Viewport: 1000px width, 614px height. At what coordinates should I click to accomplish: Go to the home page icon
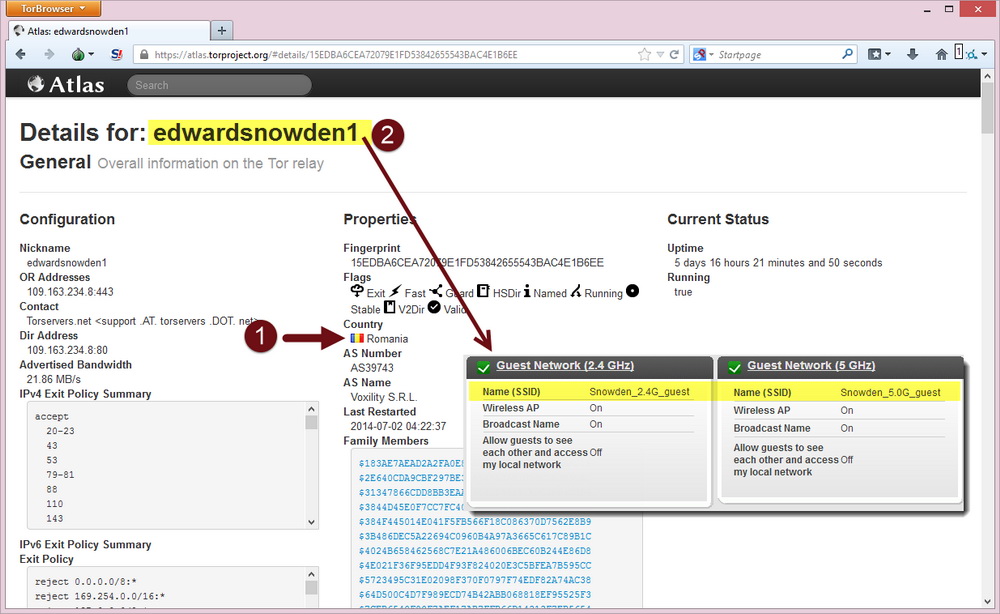coord(941,54)
